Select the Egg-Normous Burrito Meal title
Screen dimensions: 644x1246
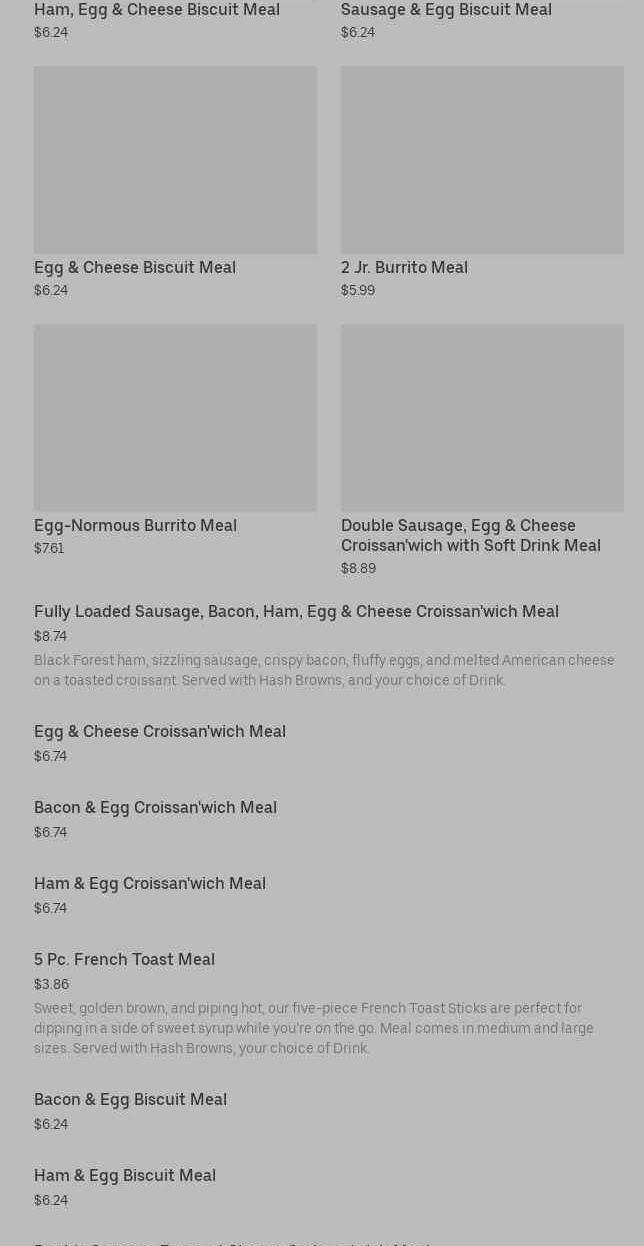coord(135,525)
